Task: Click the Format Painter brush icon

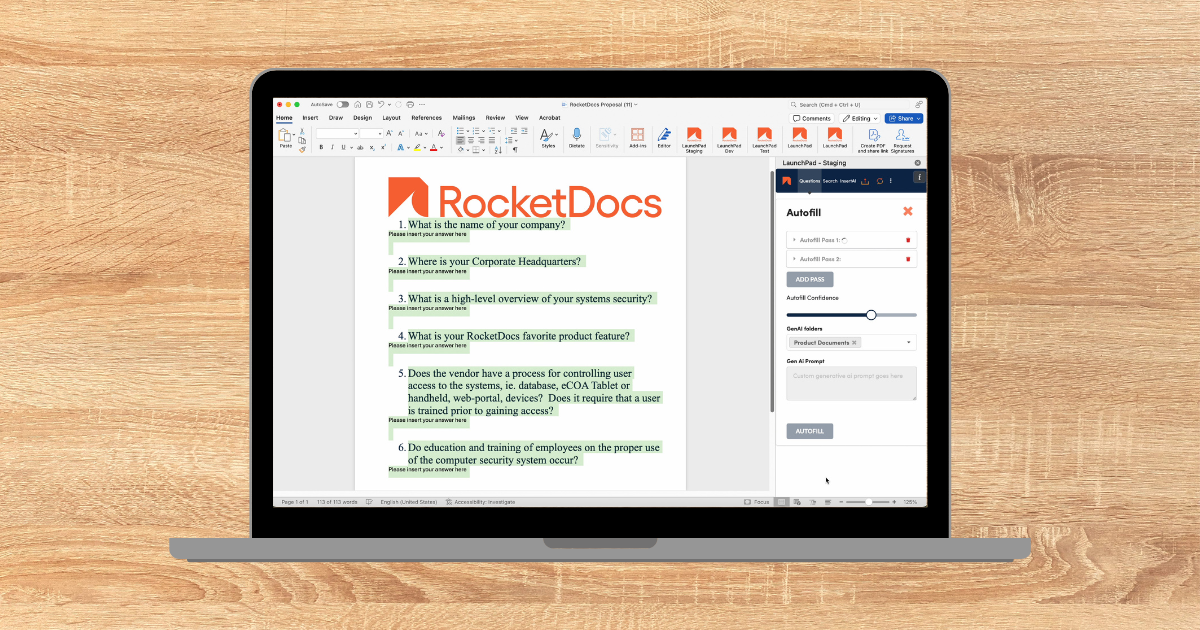Action: (x=302, y=150)
